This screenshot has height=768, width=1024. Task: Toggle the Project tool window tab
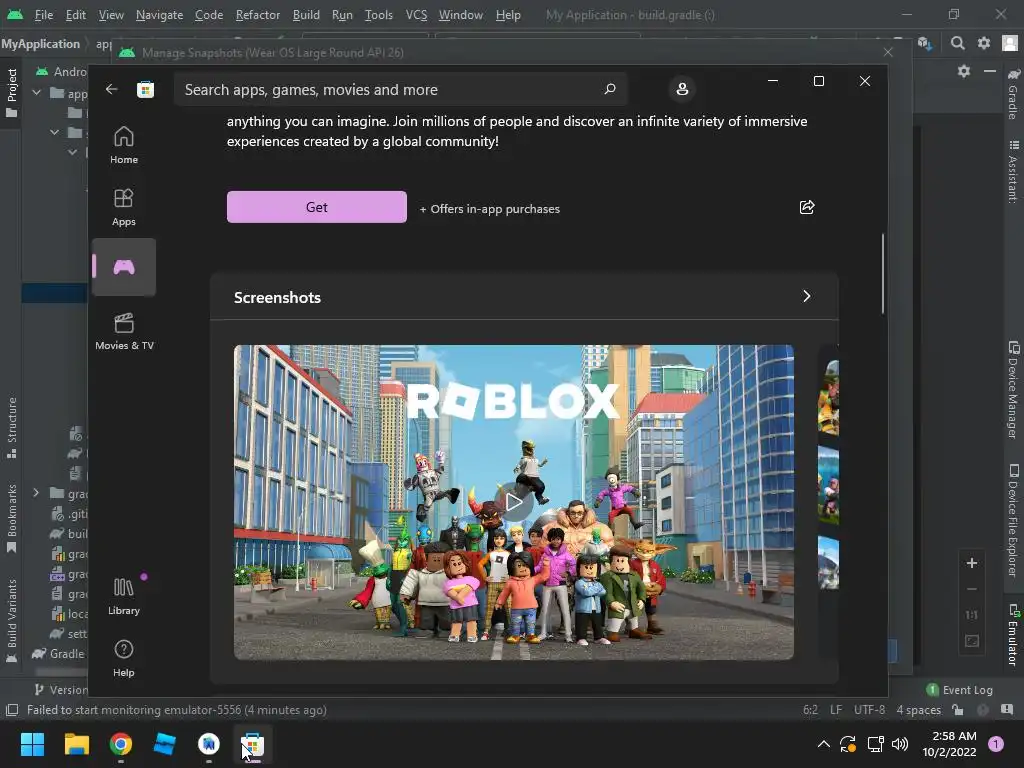pos(11,93)
